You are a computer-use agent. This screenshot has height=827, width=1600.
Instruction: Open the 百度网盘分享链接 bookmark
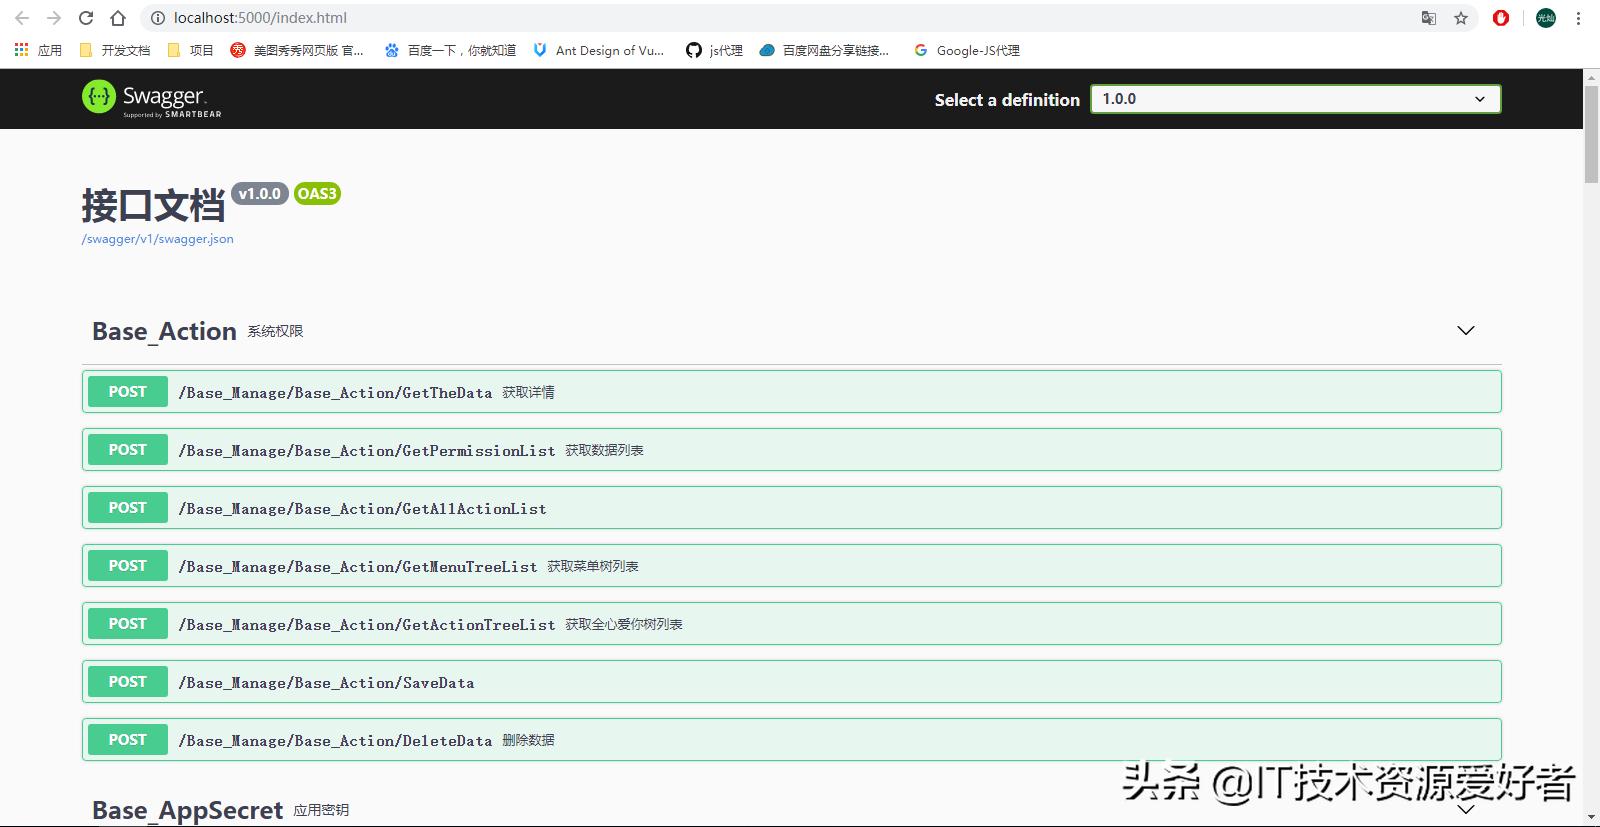point(824,50)
